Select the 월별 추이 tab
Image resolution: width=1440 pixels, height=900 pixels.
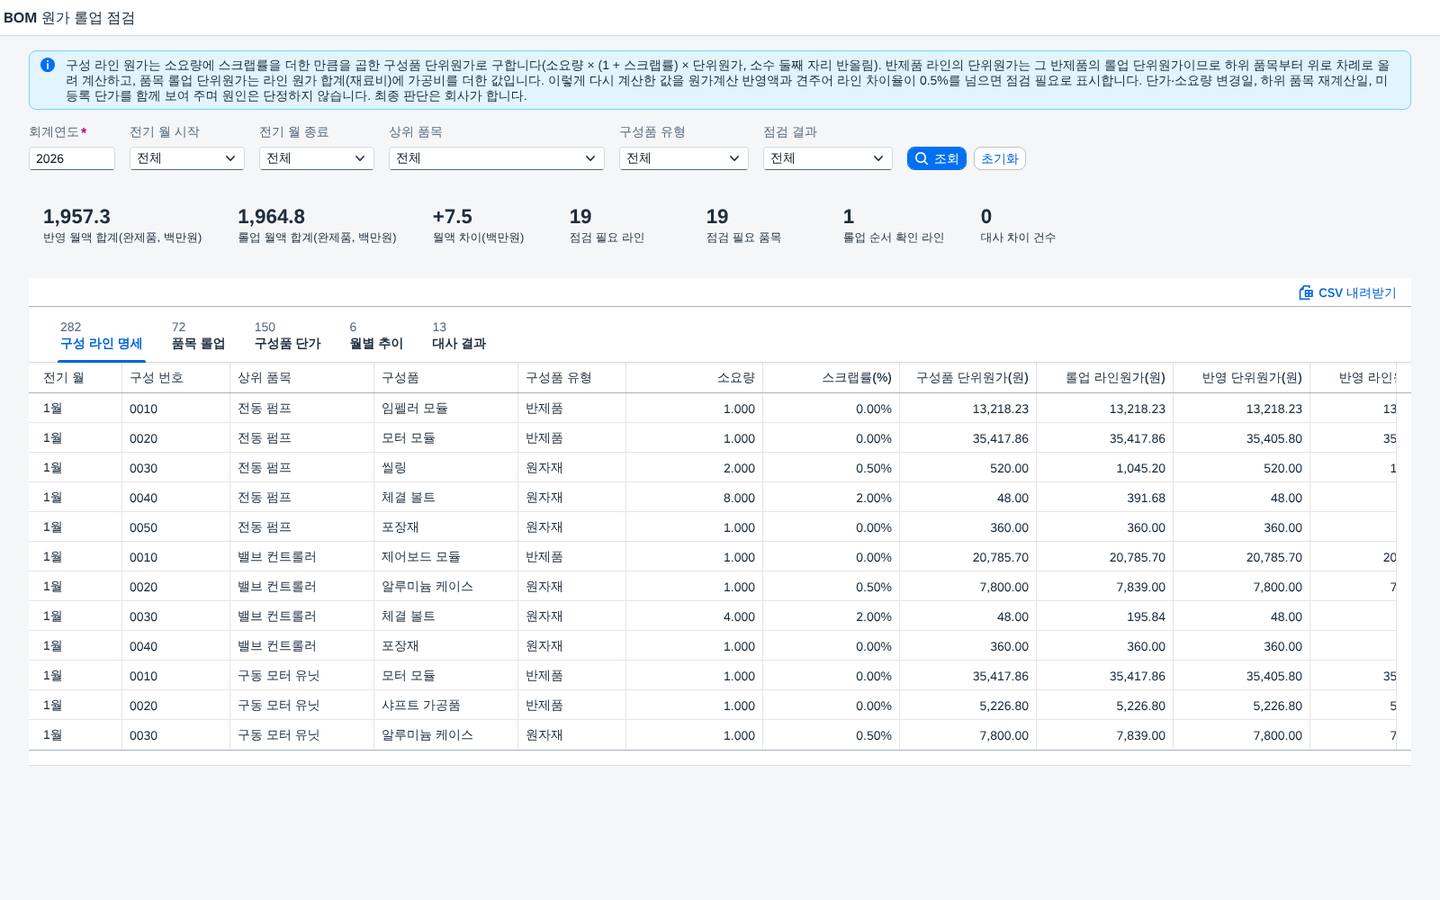376,336
